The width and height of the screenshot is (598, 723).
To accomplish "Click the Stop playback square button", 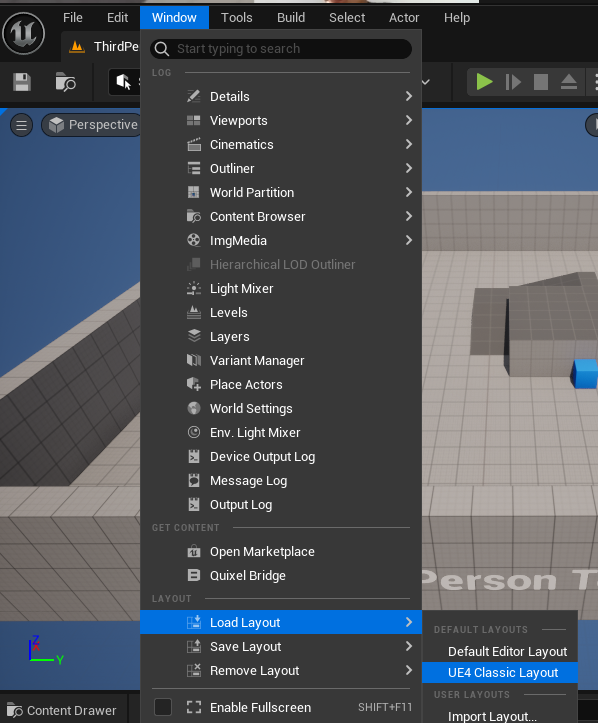I will [541, 82].
